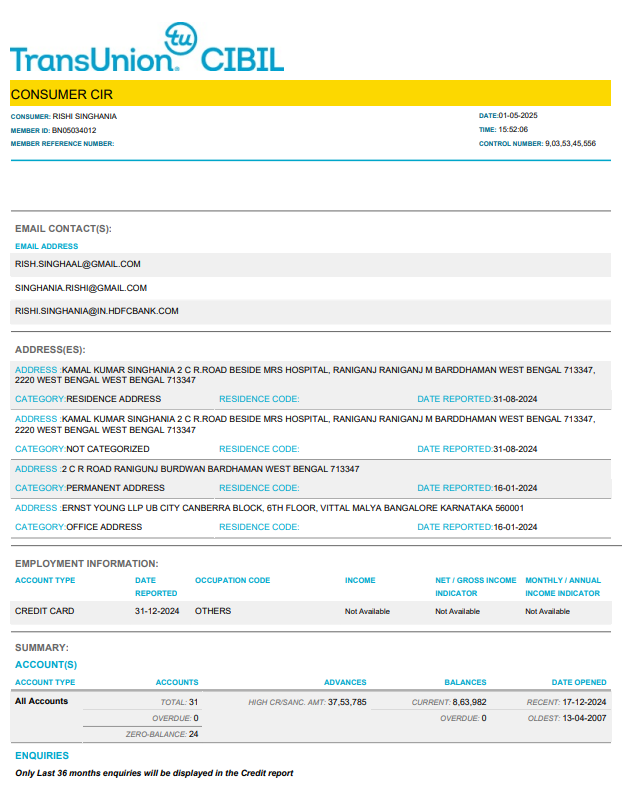
Task: Select the CREDIT CARD account type cell
Action: [x=45, y=611]
